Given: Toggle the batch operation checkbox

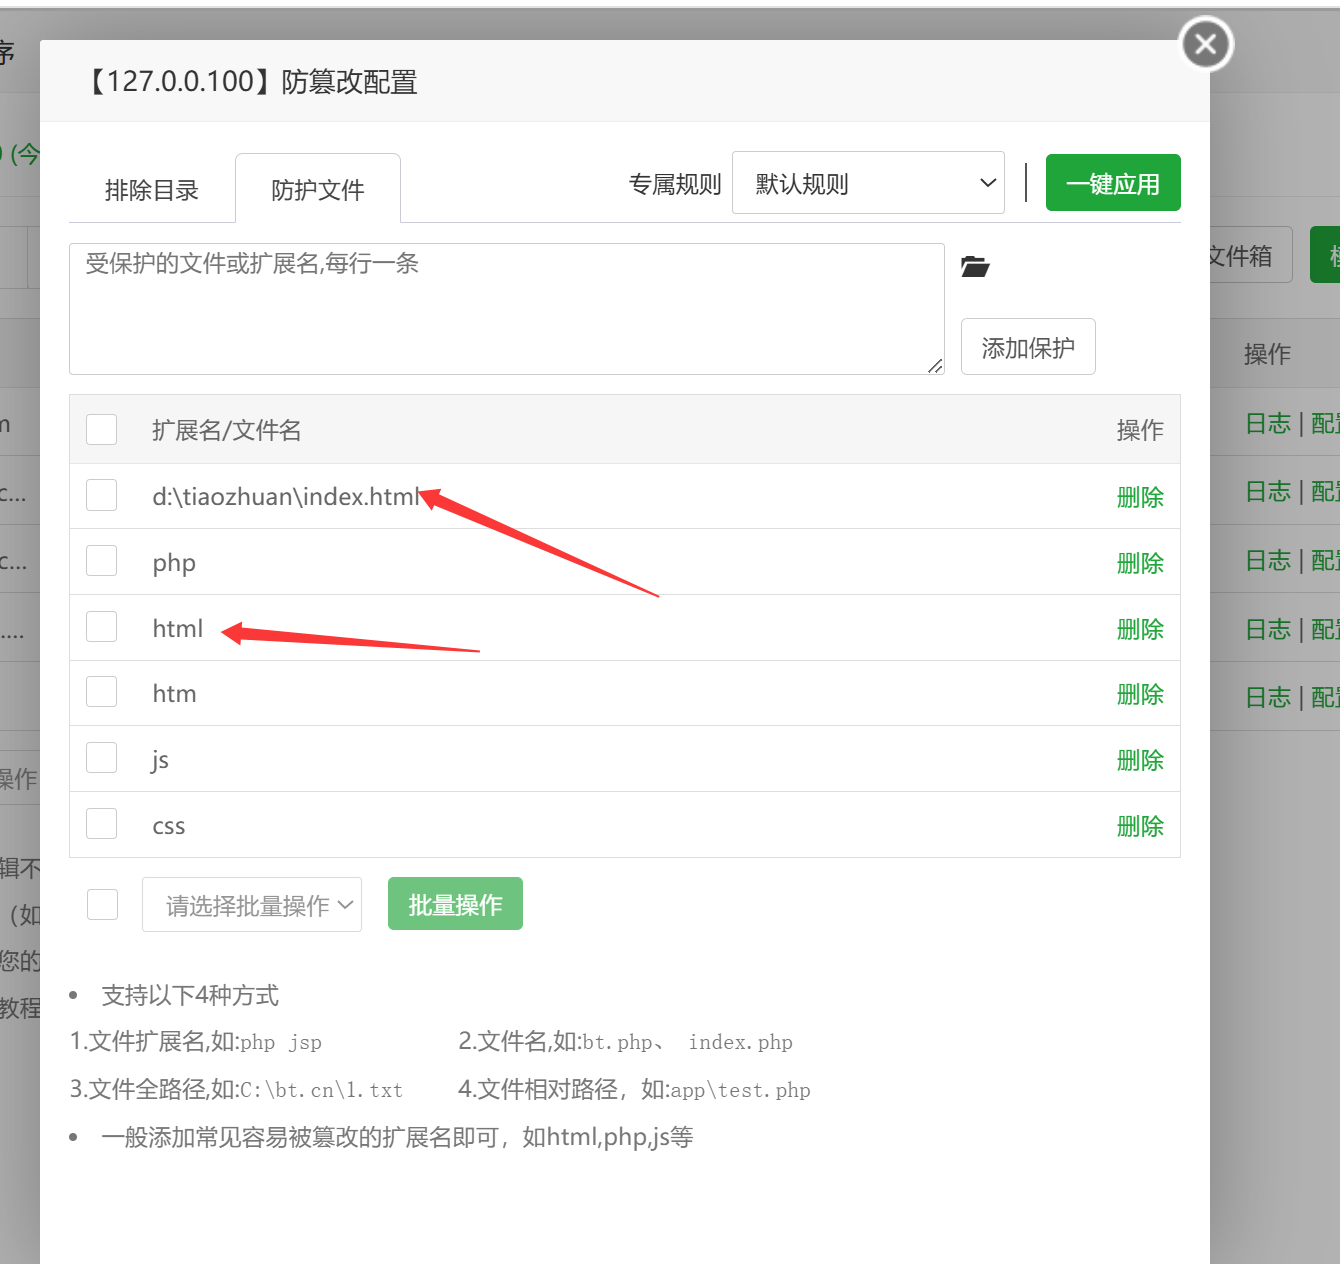Looking at the screenshot, I should tap(103, 904).
